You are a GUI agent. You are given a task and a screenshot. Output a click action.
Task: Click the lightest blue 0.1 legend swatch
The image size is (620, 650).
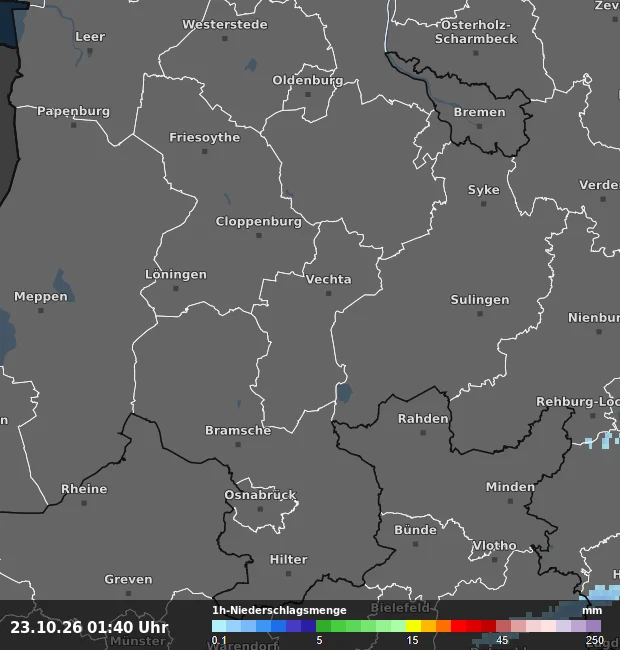pos(219,626)
